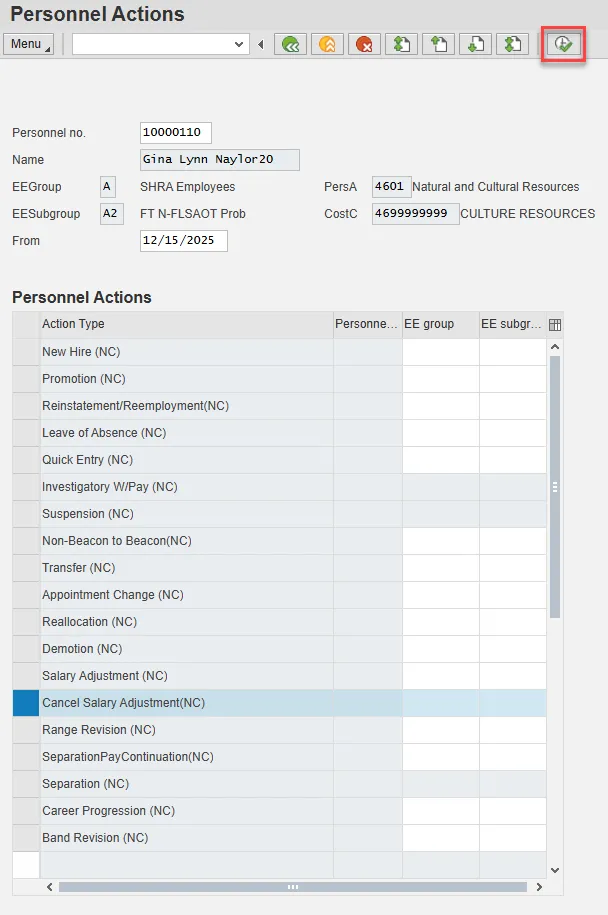Viewport: 608px width, 915px height.
Task: Open the command field dropdown arrow
Action: coord(239,44)
